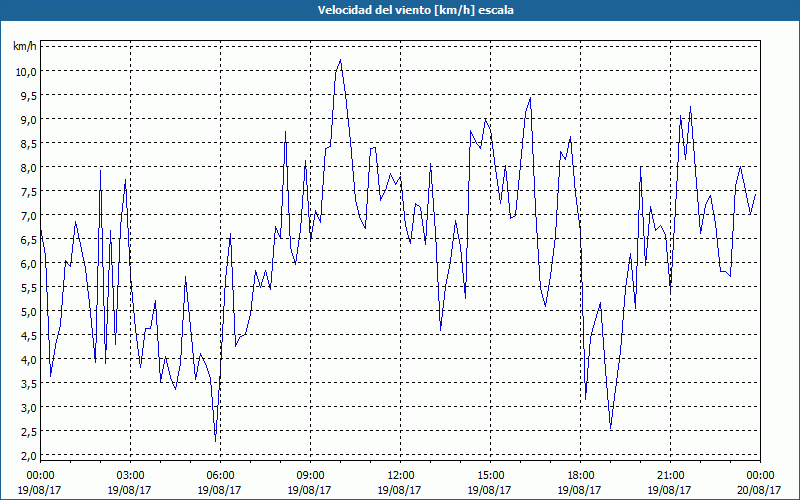The height and width of the screenshot is (500, 800).
Task: Click the '21:00' time axis label
Action: coord(670,476)
